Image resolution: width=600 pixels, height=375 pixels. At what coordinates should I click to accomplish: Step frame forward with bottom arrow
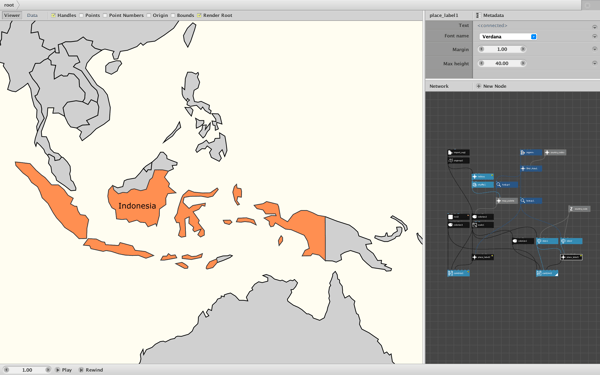point(48,370)
